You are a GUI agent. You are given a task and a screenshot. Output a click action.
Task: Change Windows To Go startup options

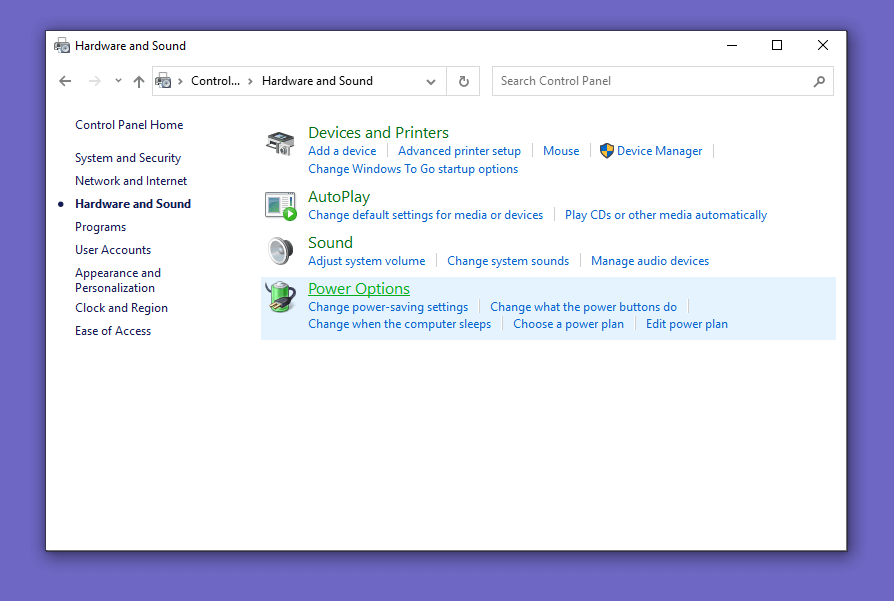(413, 169)
